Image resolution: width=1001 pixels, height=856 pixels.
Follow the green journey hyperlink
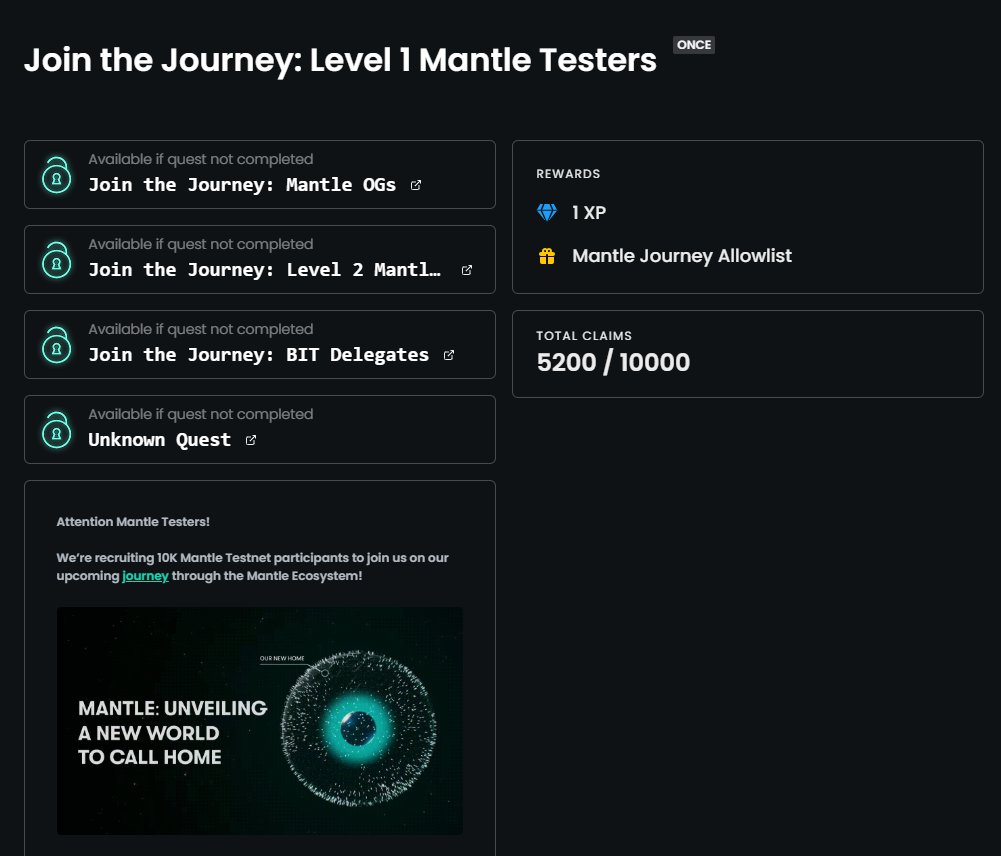145,576
